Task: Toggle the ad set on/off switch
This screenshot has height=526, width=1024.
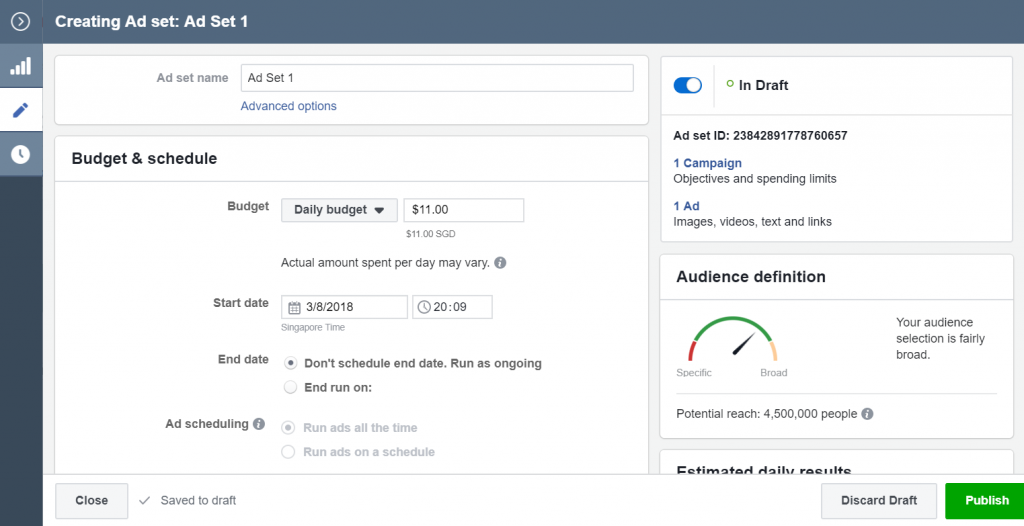Action: tap(688, 86)
